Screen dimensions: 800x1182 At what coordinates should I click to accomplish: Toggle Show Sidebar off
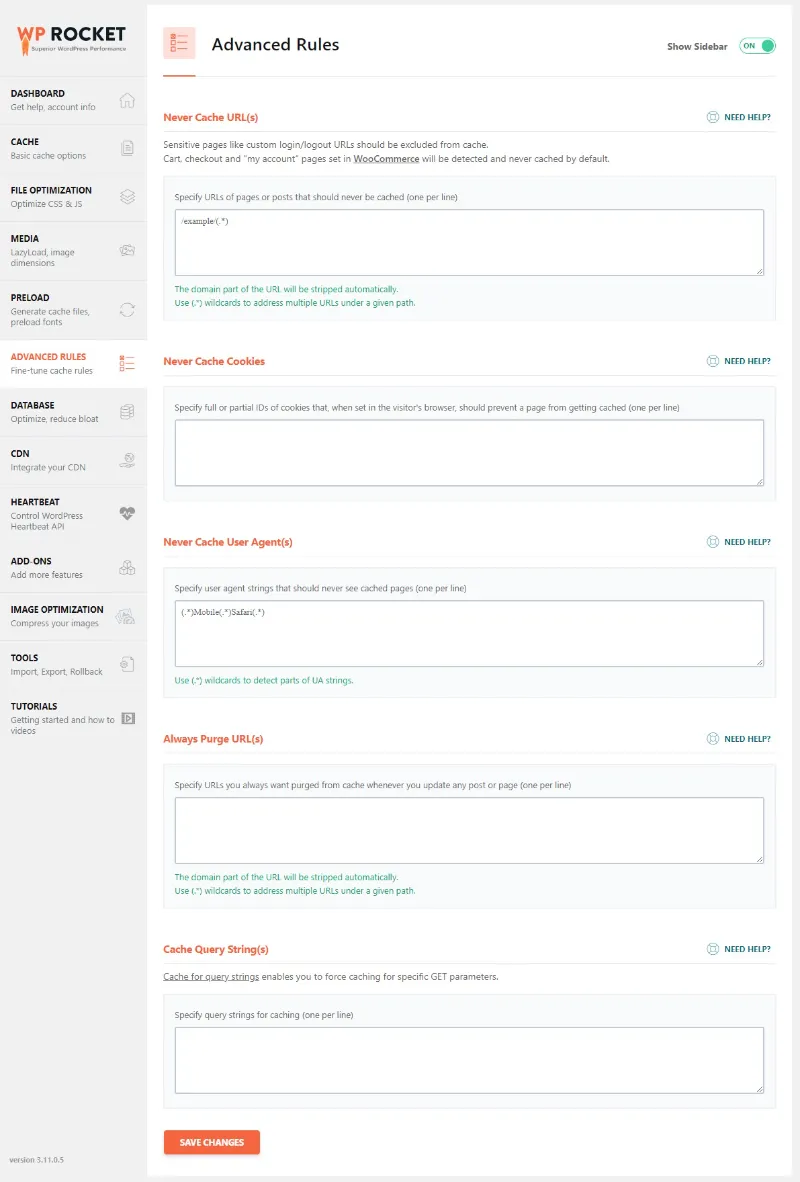pyautogui.click(x=757, y=45)
